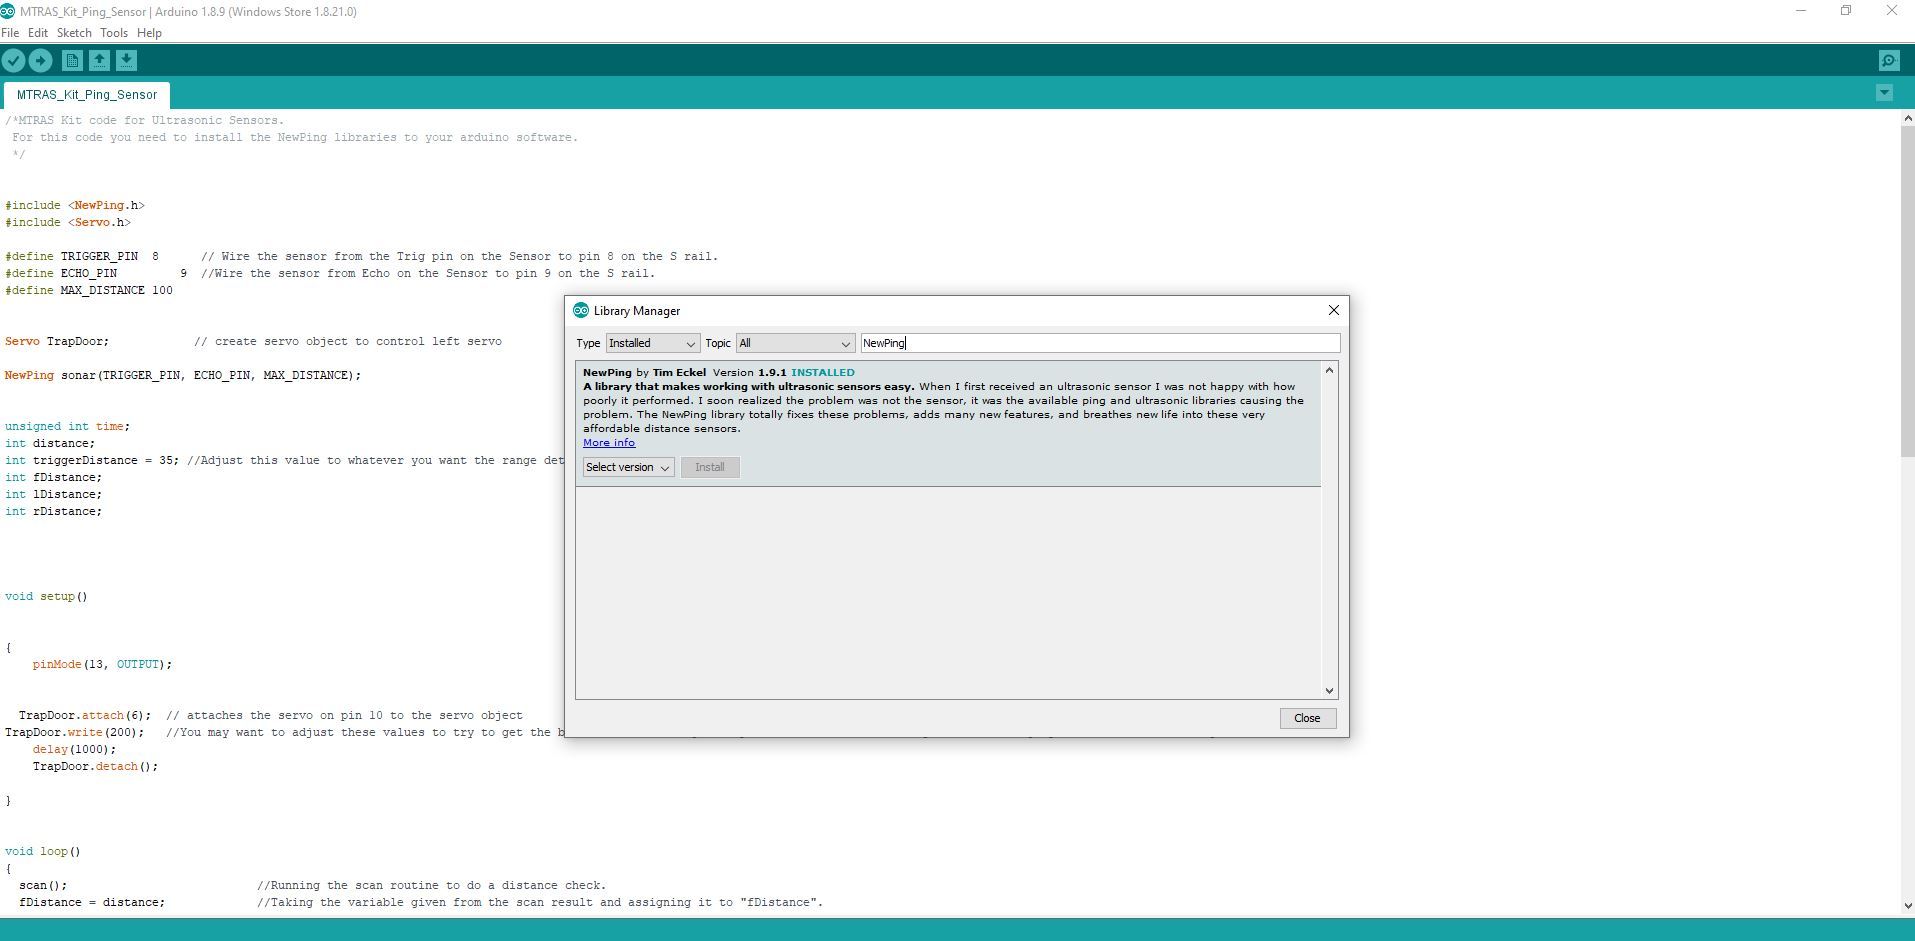Viewport: 1915px width, 941px height.
Task: Click the NewPing sonar declaration line
Action: [183, 375]
